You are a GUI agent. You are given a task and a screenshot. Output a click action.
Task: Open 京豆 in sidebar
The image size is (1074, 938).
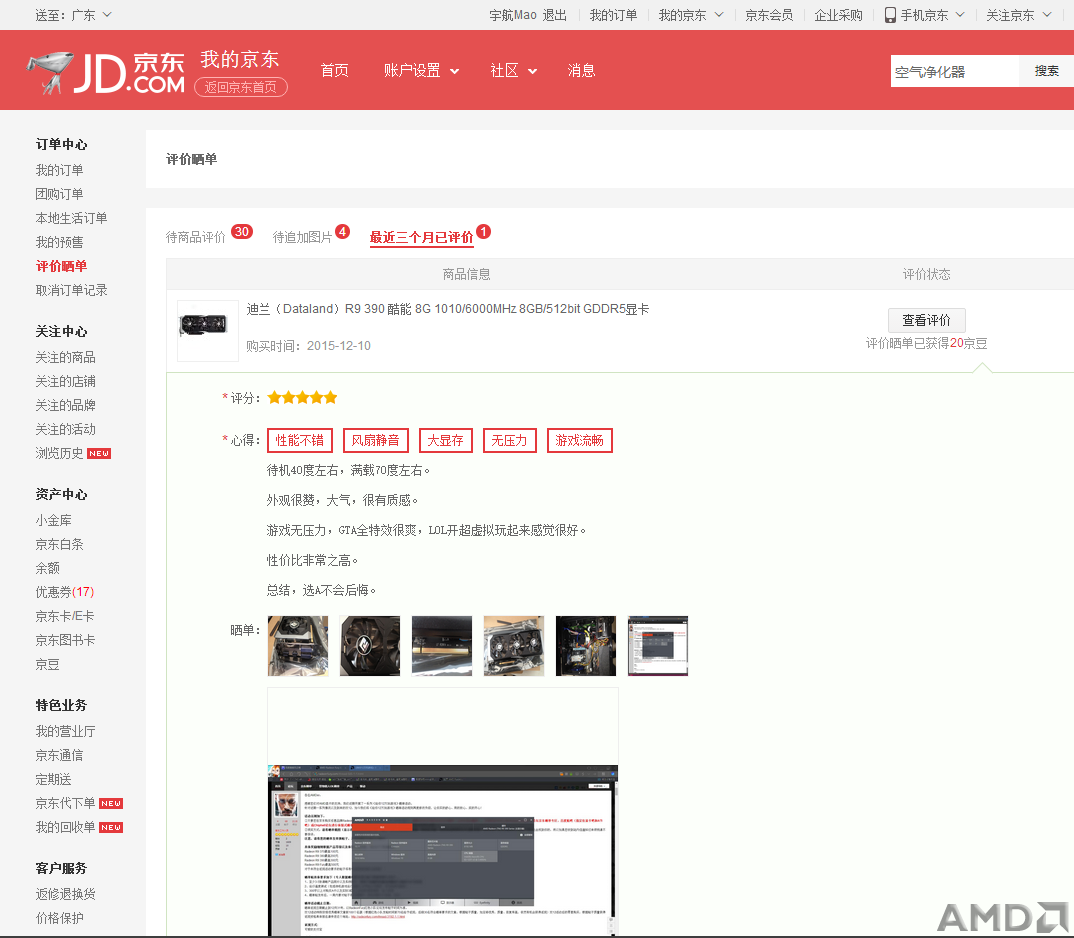pos(47,664)
